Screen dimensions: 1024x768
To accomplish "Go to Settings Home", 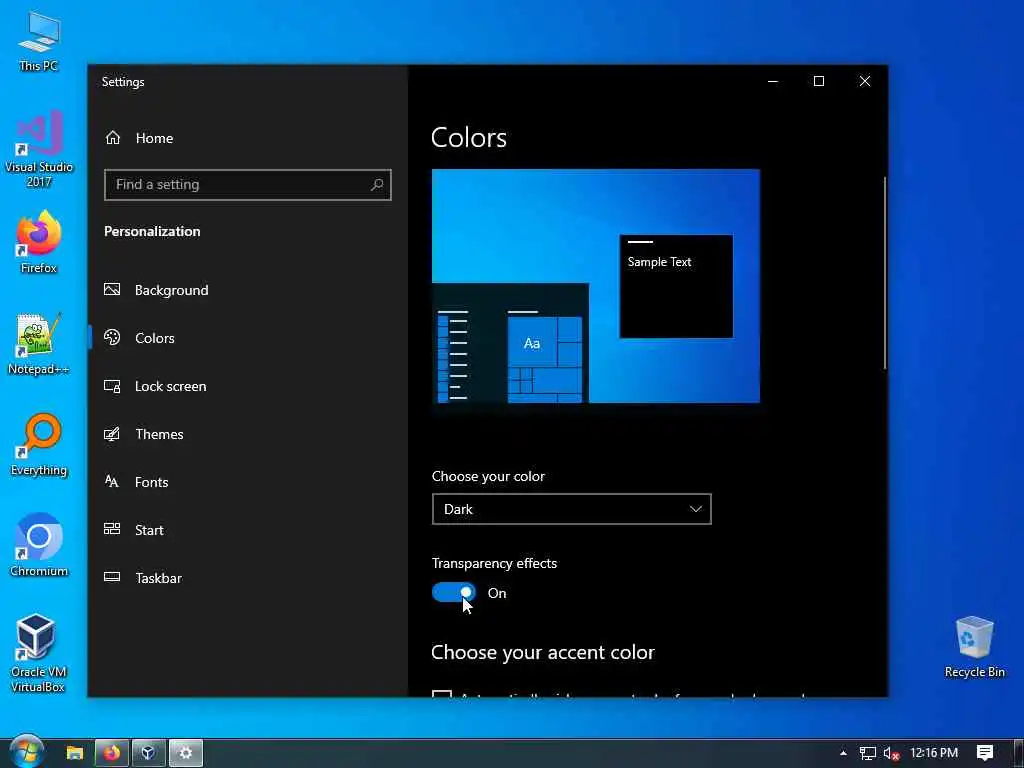I will [x=139, y=138].
